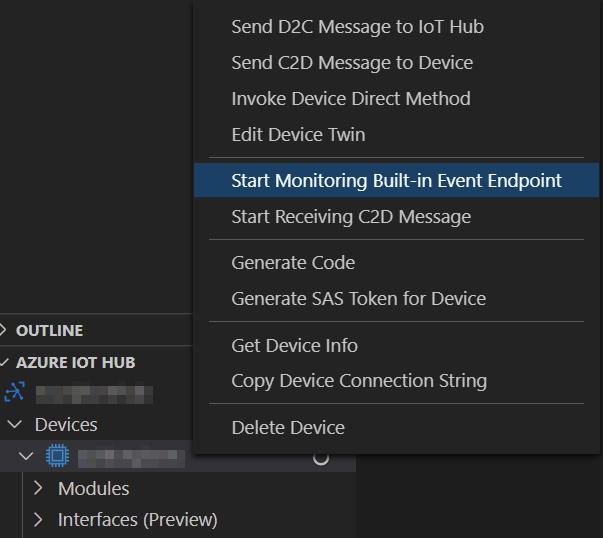The image size is (603, 538).
Task: Start Monitoring Built-in Event Endpoint
Action: pyautogui.click(x=396, y=180)
